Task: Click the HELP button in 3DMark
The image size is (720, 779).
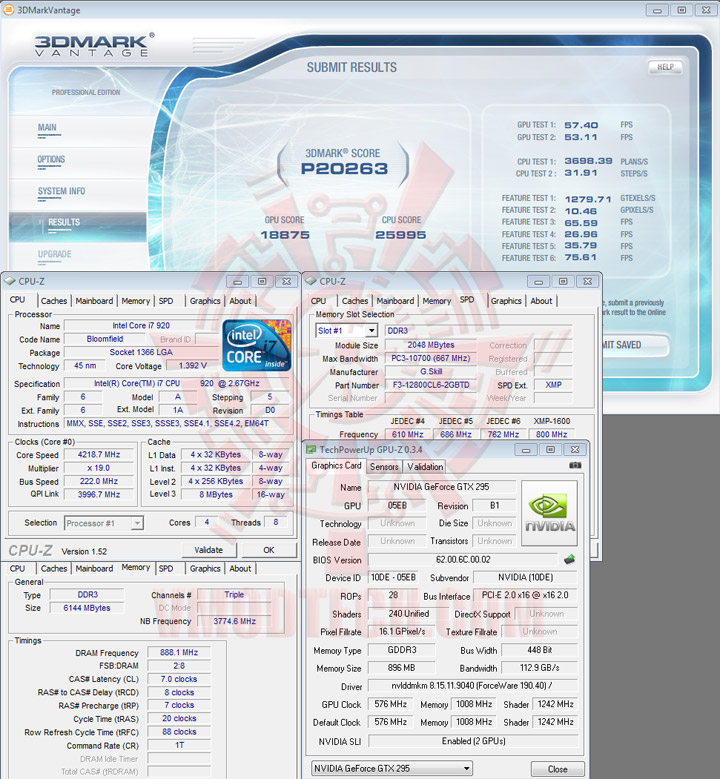Action: tap(665, 67)
